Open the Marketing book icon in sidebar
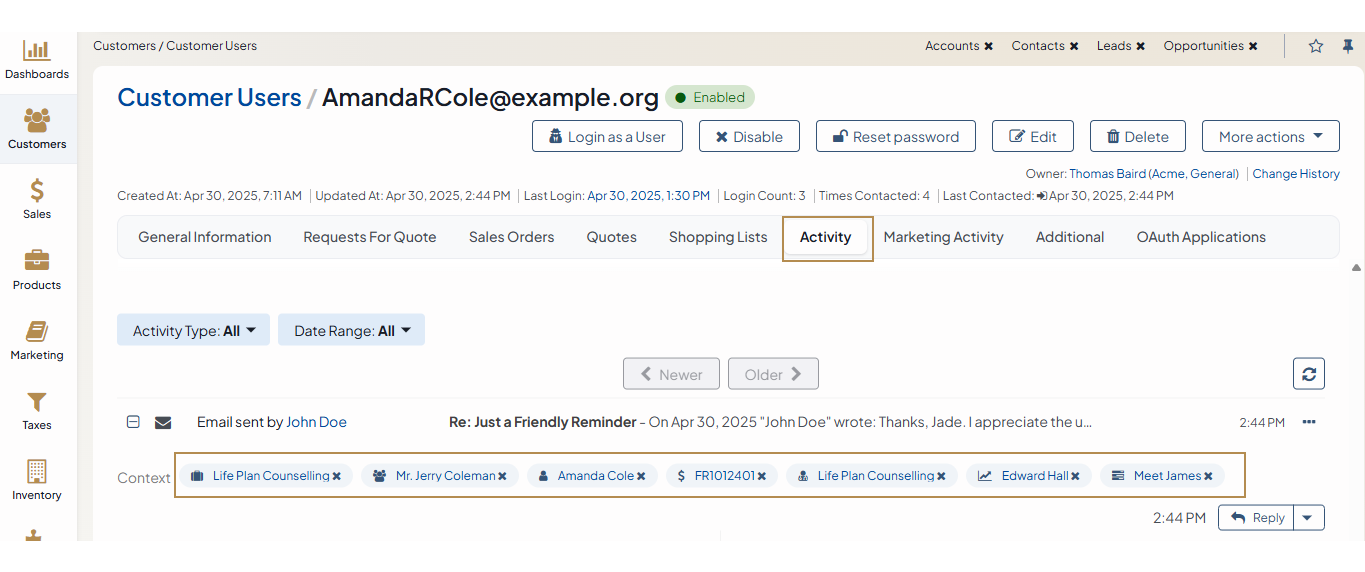This screenshot has height=572, width=1365. 37,331
